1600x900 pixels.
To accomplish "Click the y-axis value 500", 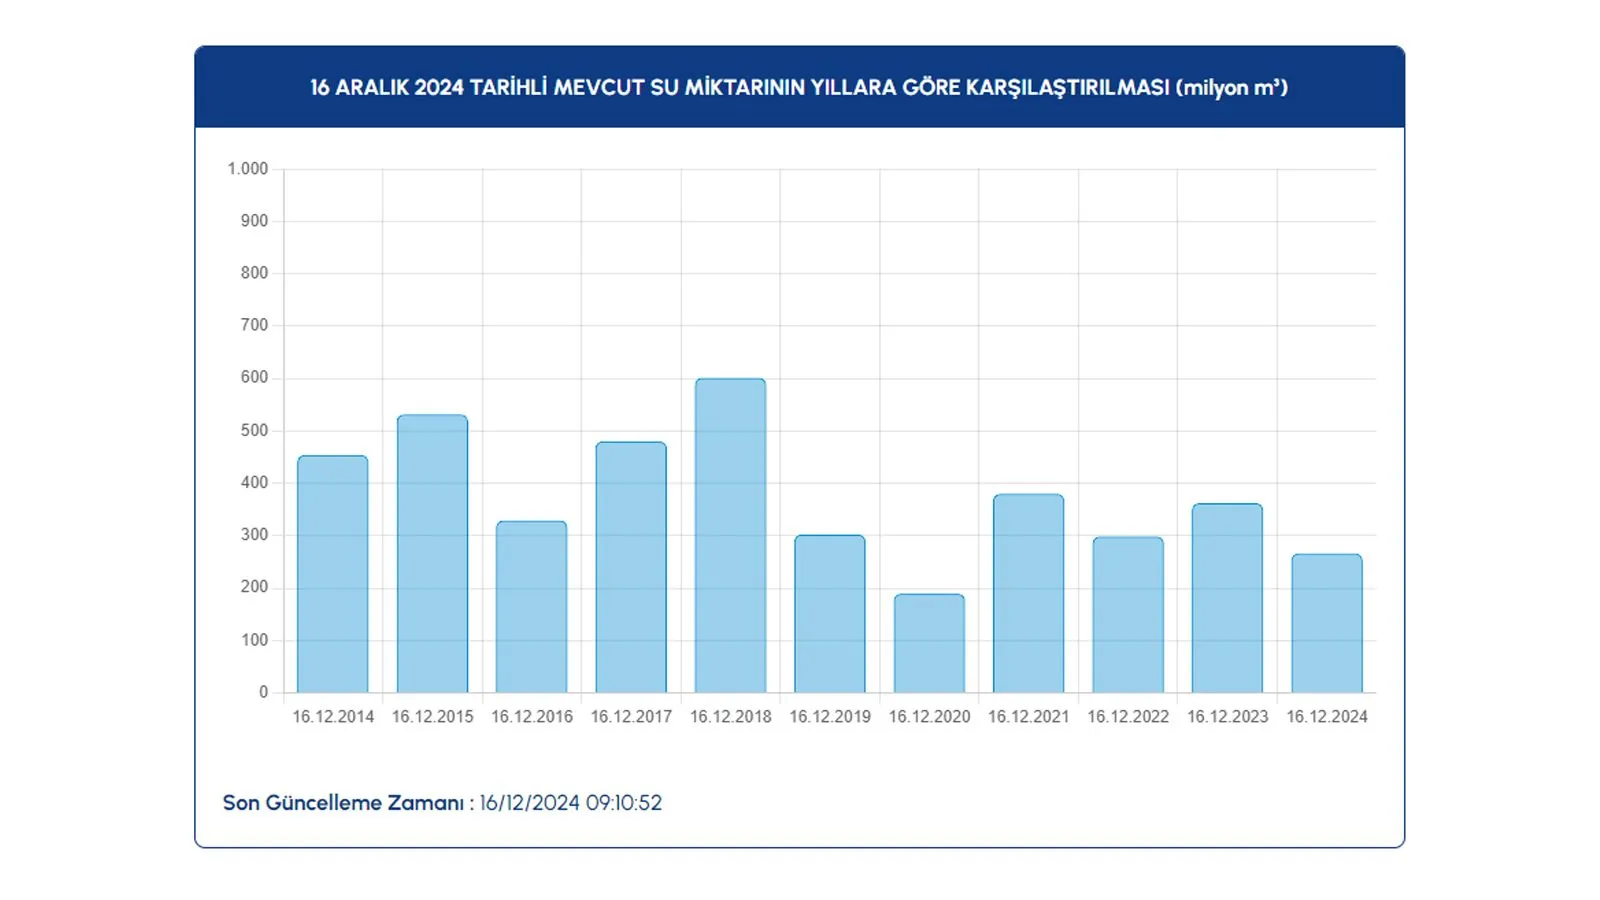I will (254, 431).
